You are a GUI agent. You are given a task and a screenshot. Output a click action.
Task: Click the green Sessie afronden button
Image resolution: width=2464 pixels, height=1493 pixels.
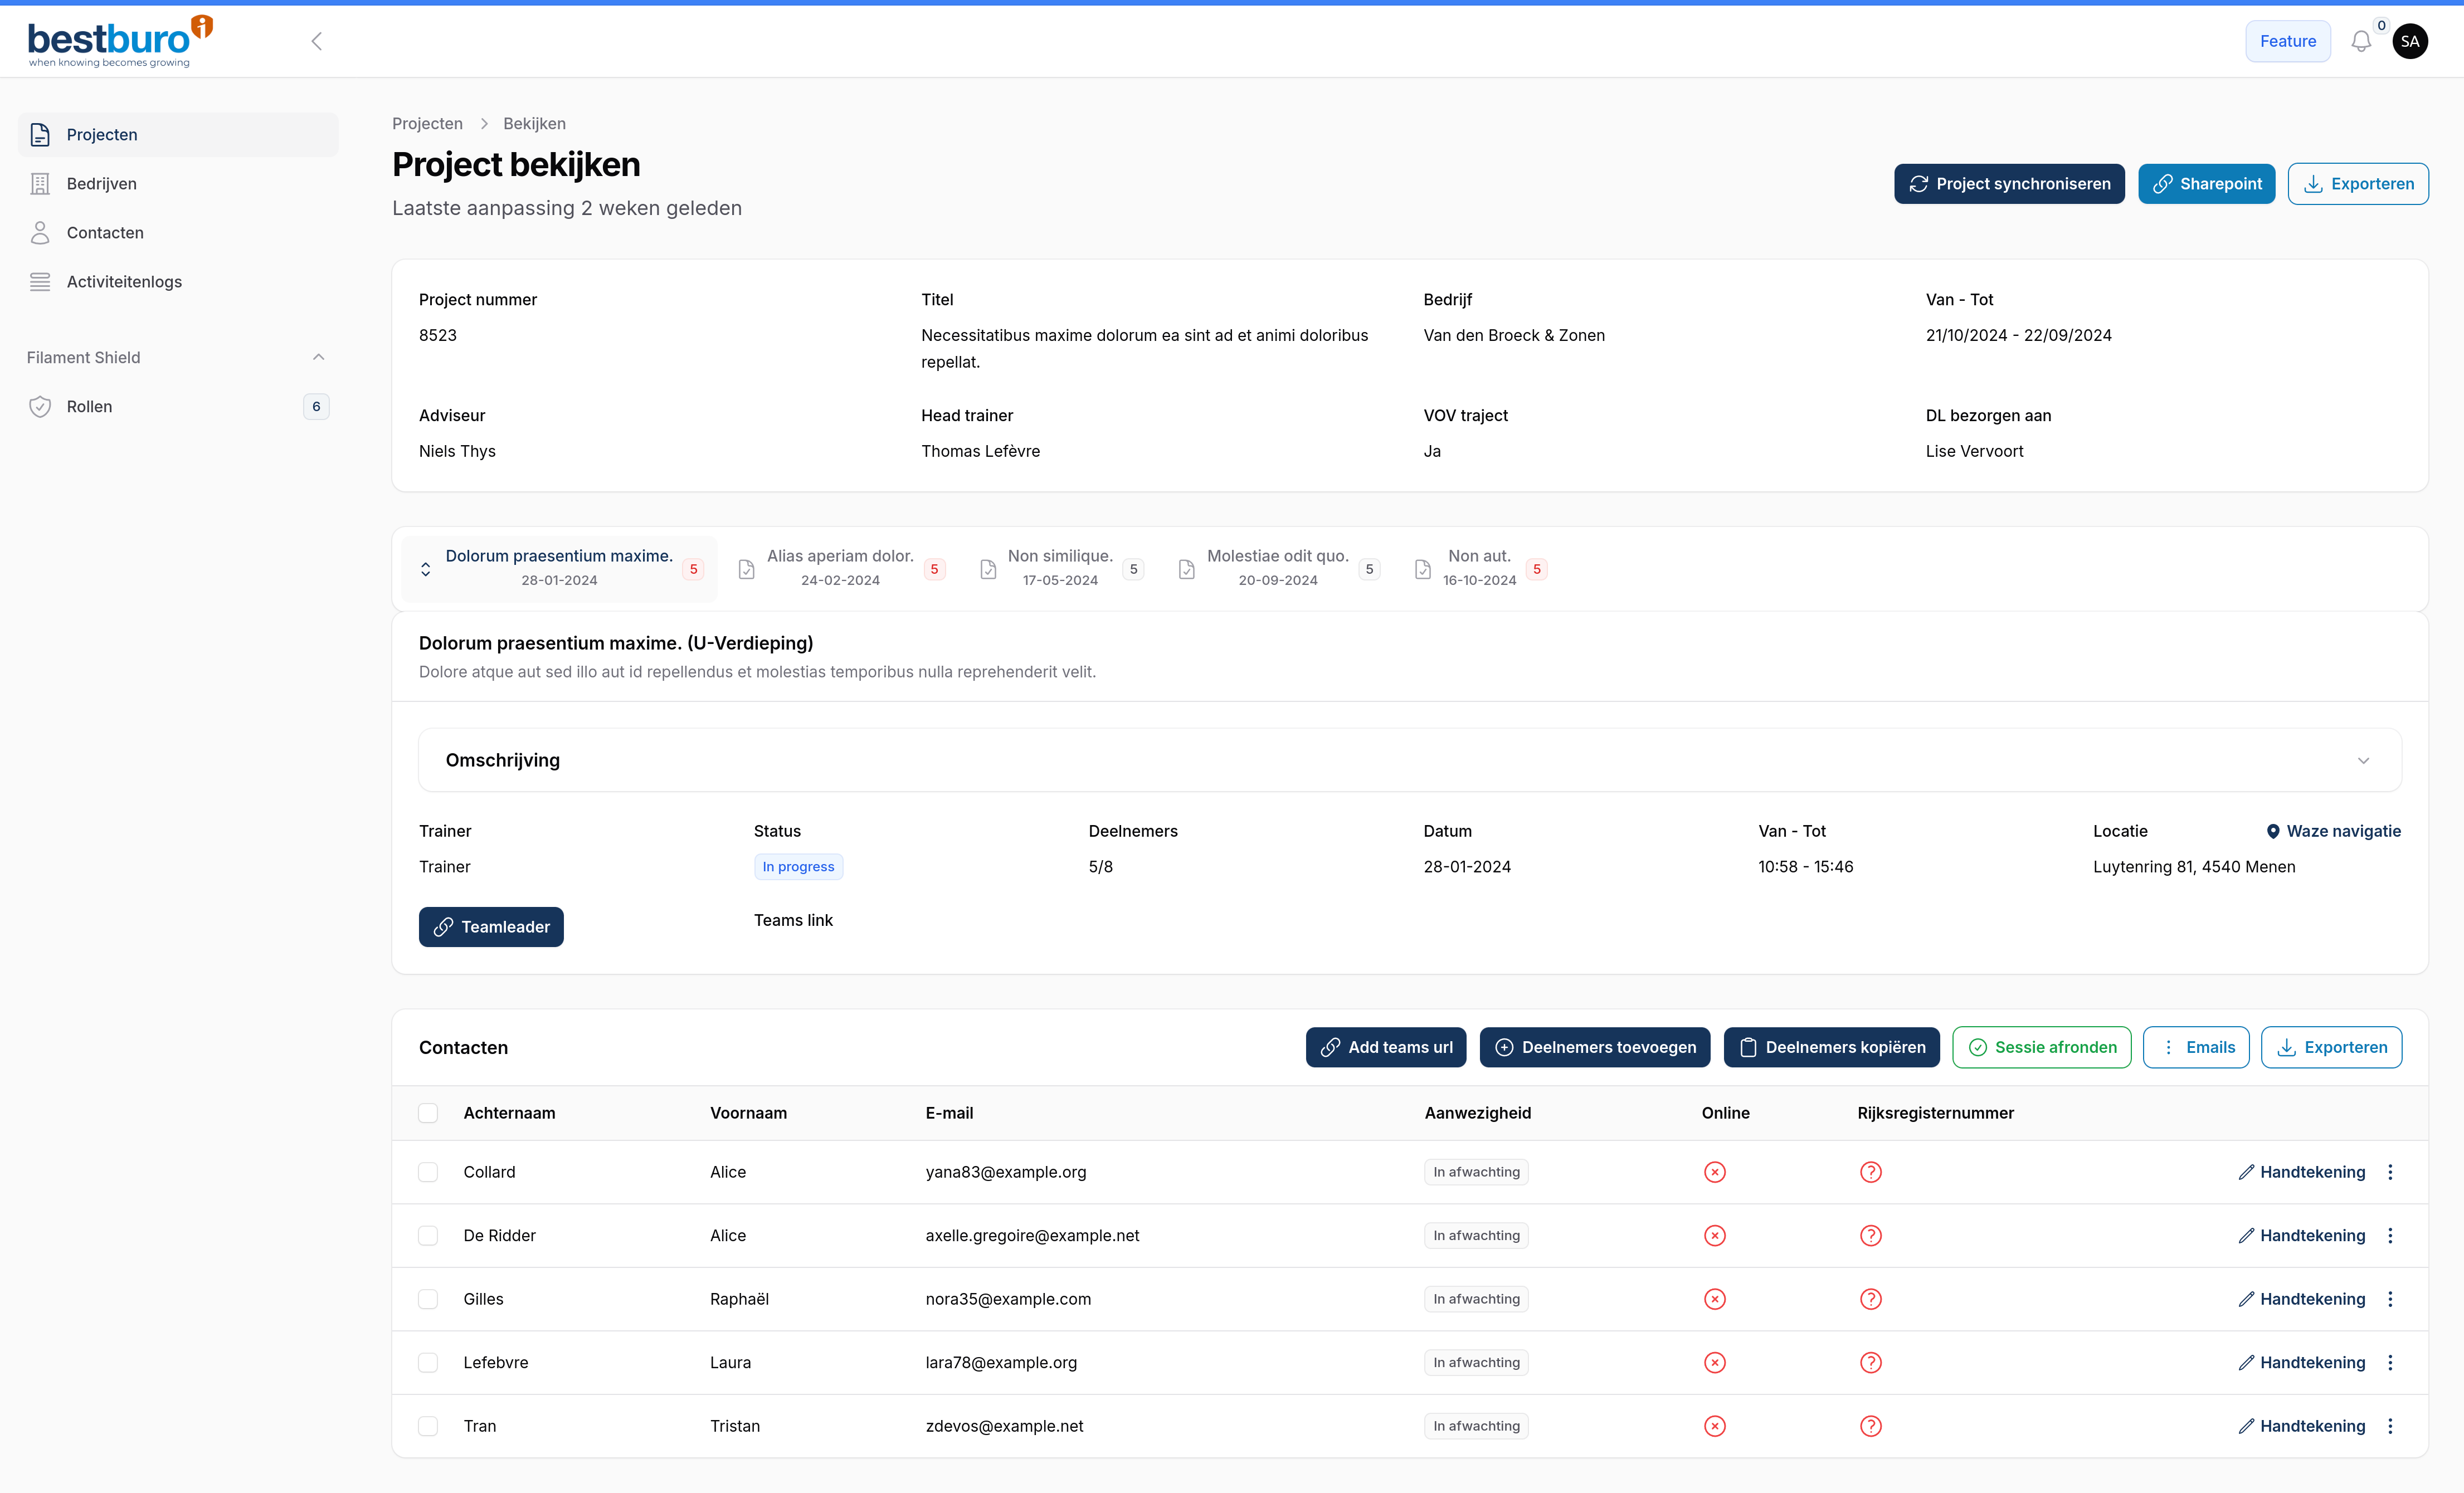tap(2041, 1047)
